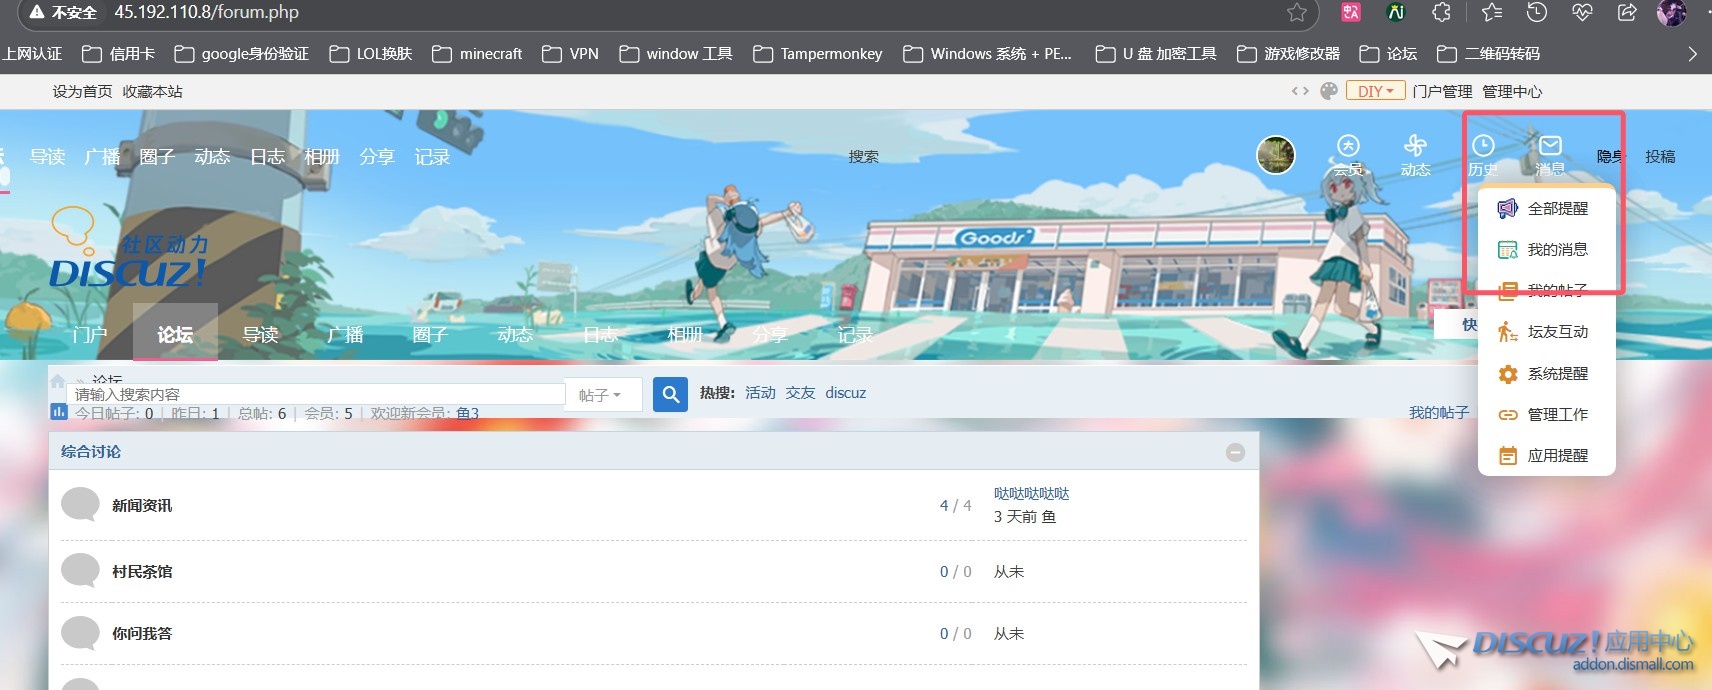This screenshot has height=690, width=1712.
Task: Open the 新闻资讯 forum
Action: coord(142,505)
